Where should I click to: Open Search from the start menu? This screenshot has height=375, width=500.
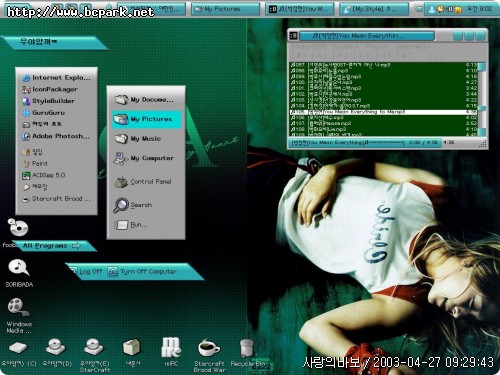click(x=133, y=205)
